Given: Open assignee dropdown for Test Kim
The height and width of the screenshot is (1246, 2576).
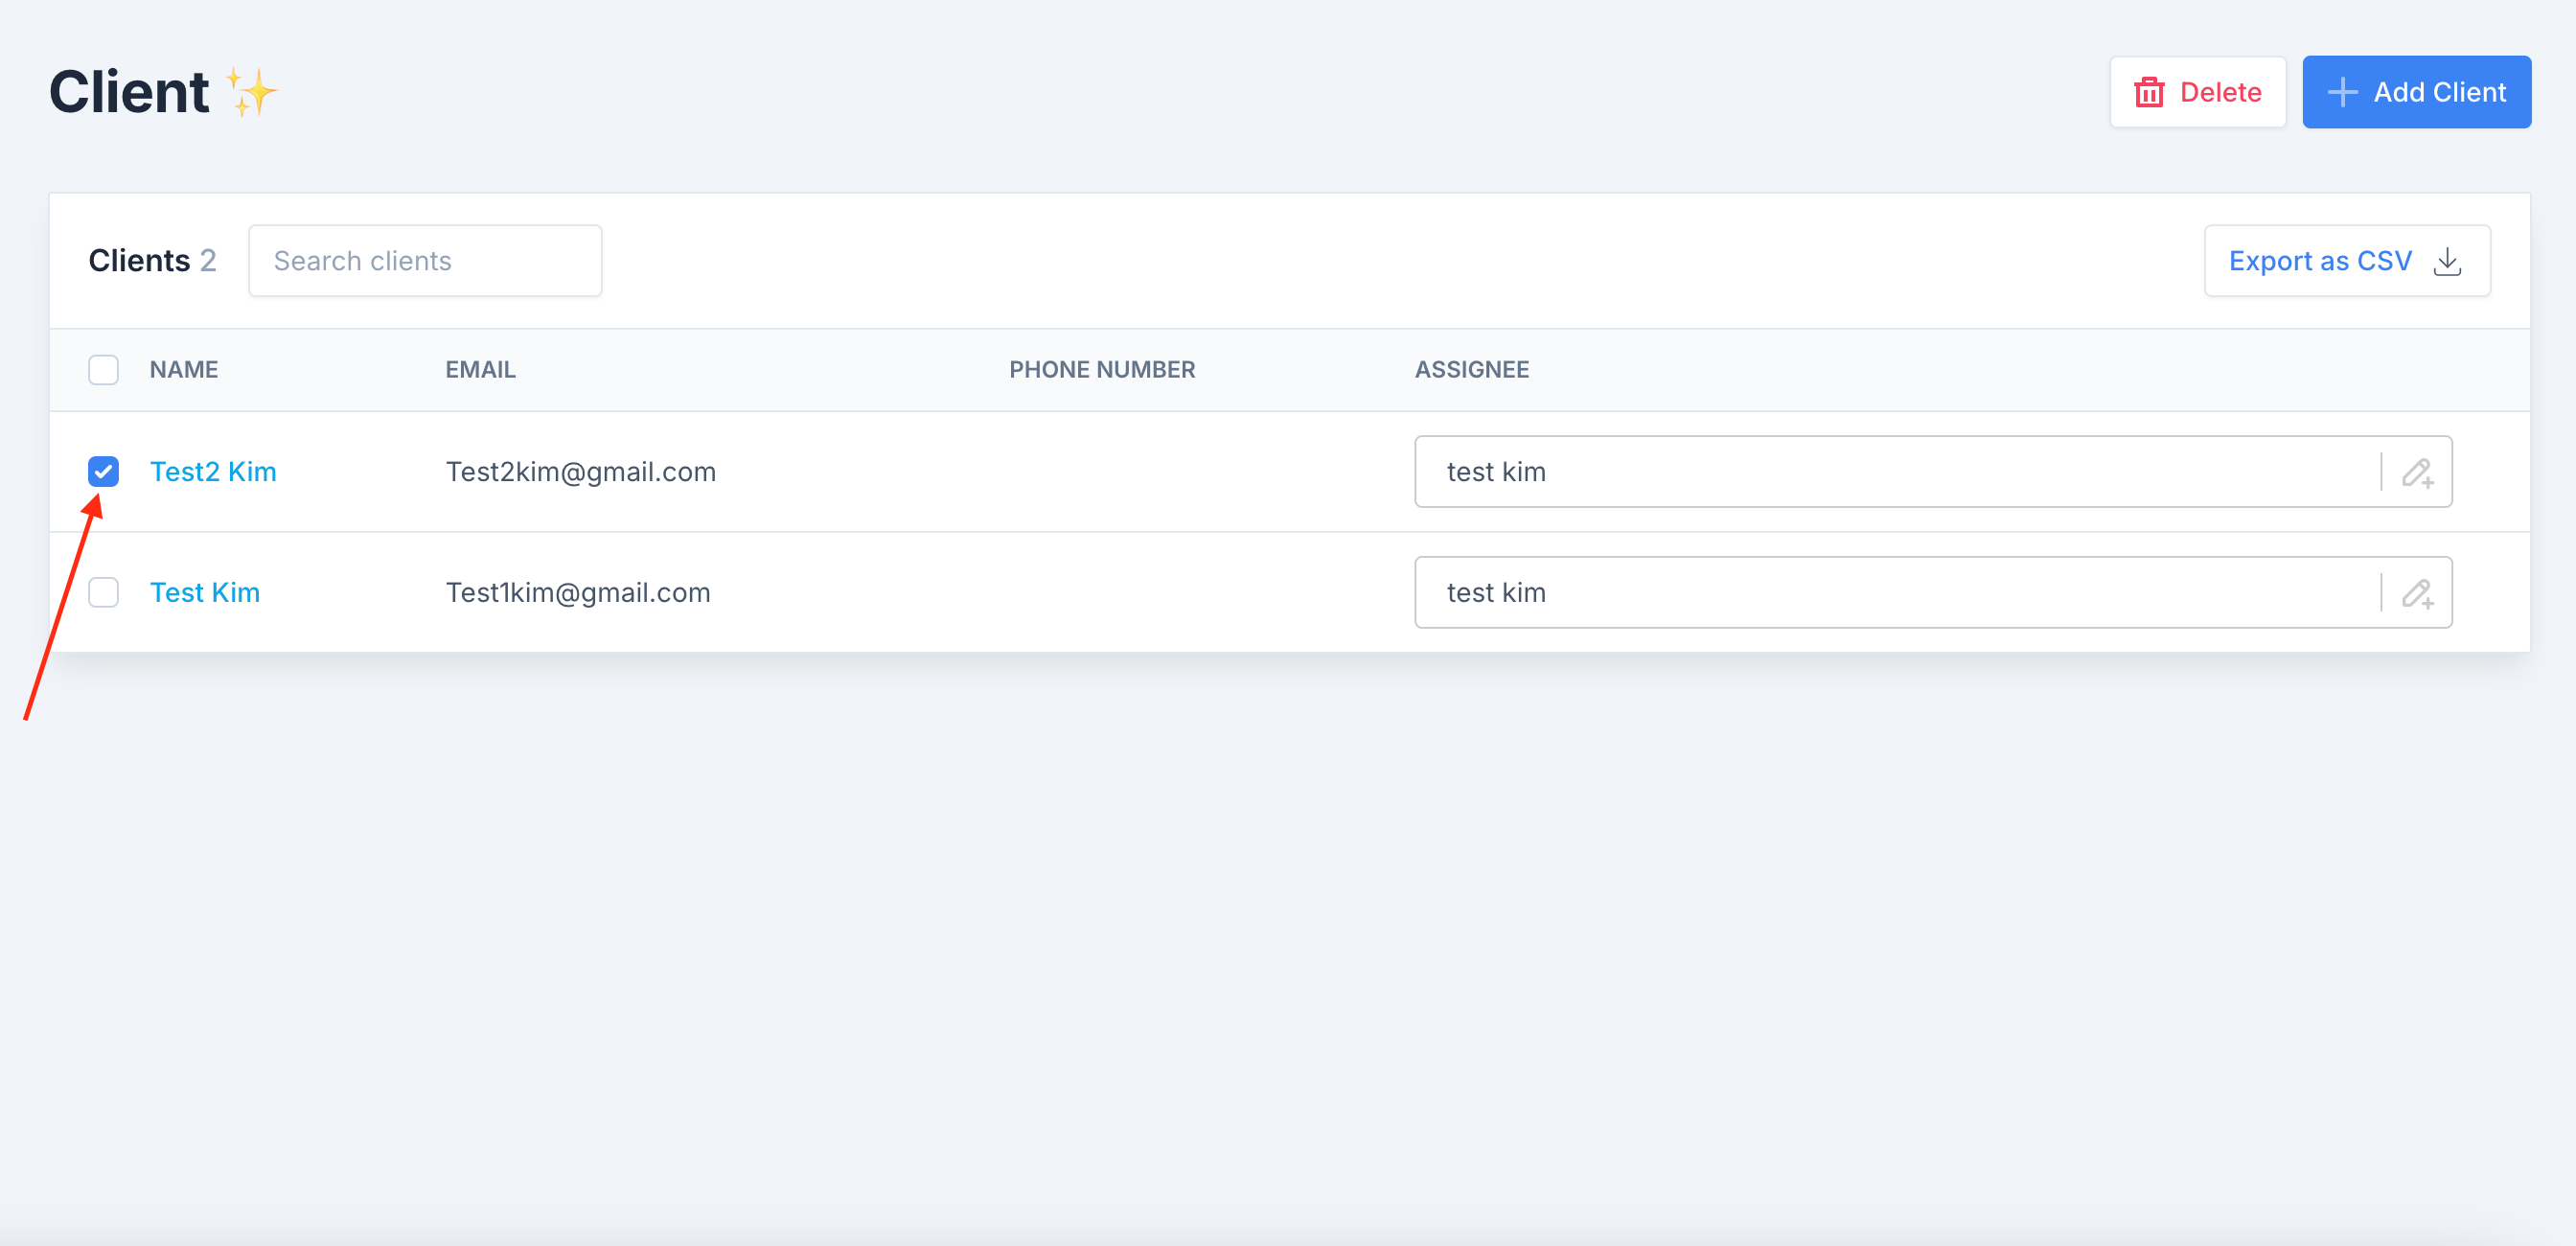Looking at the screenshot, I should click(x=1932, y=592).
